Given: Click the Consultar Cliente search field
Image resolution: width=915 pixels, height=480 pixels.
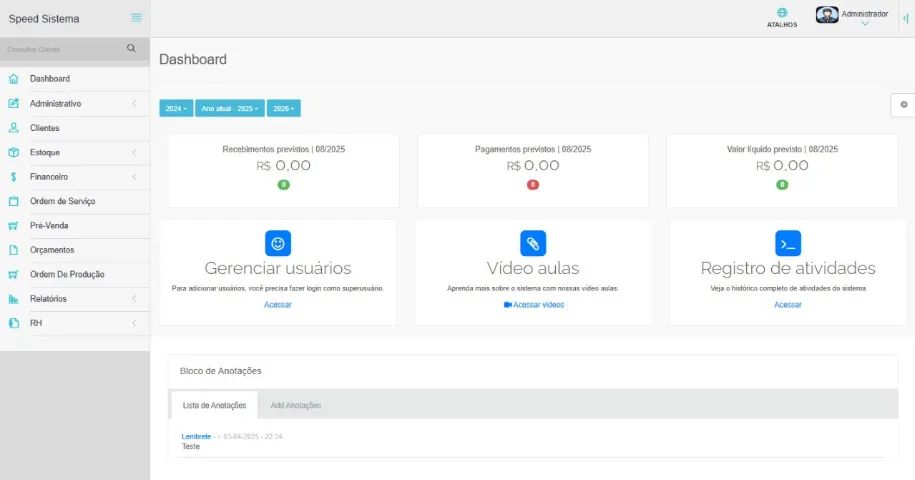Looking at the screenshot, I should point(62,49).
